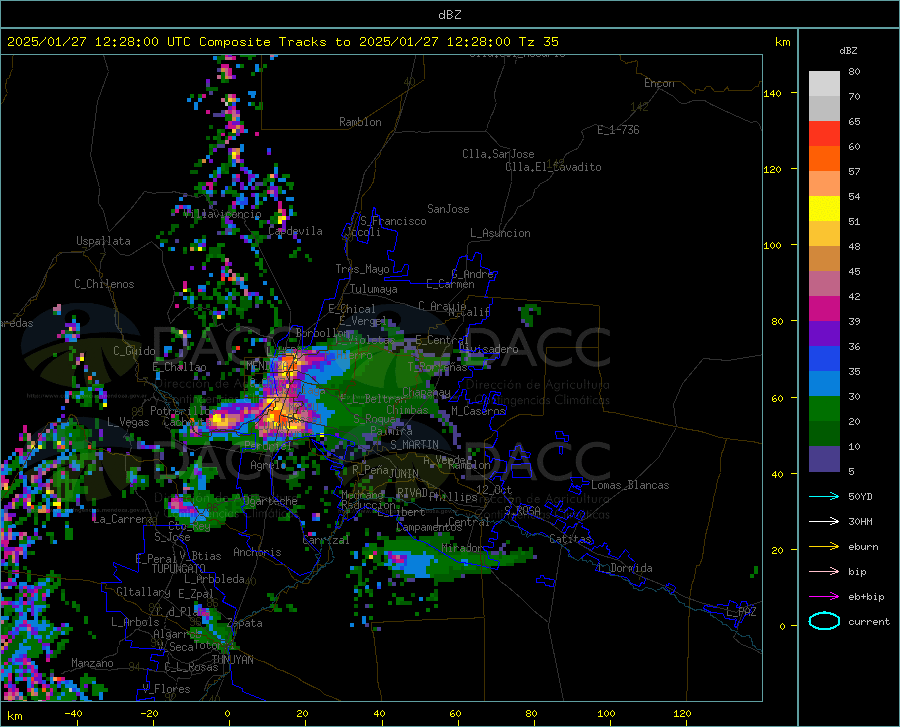Click the cyan 'current' ellipse icon
Screen dimensions: 900x727
point(824,621)
